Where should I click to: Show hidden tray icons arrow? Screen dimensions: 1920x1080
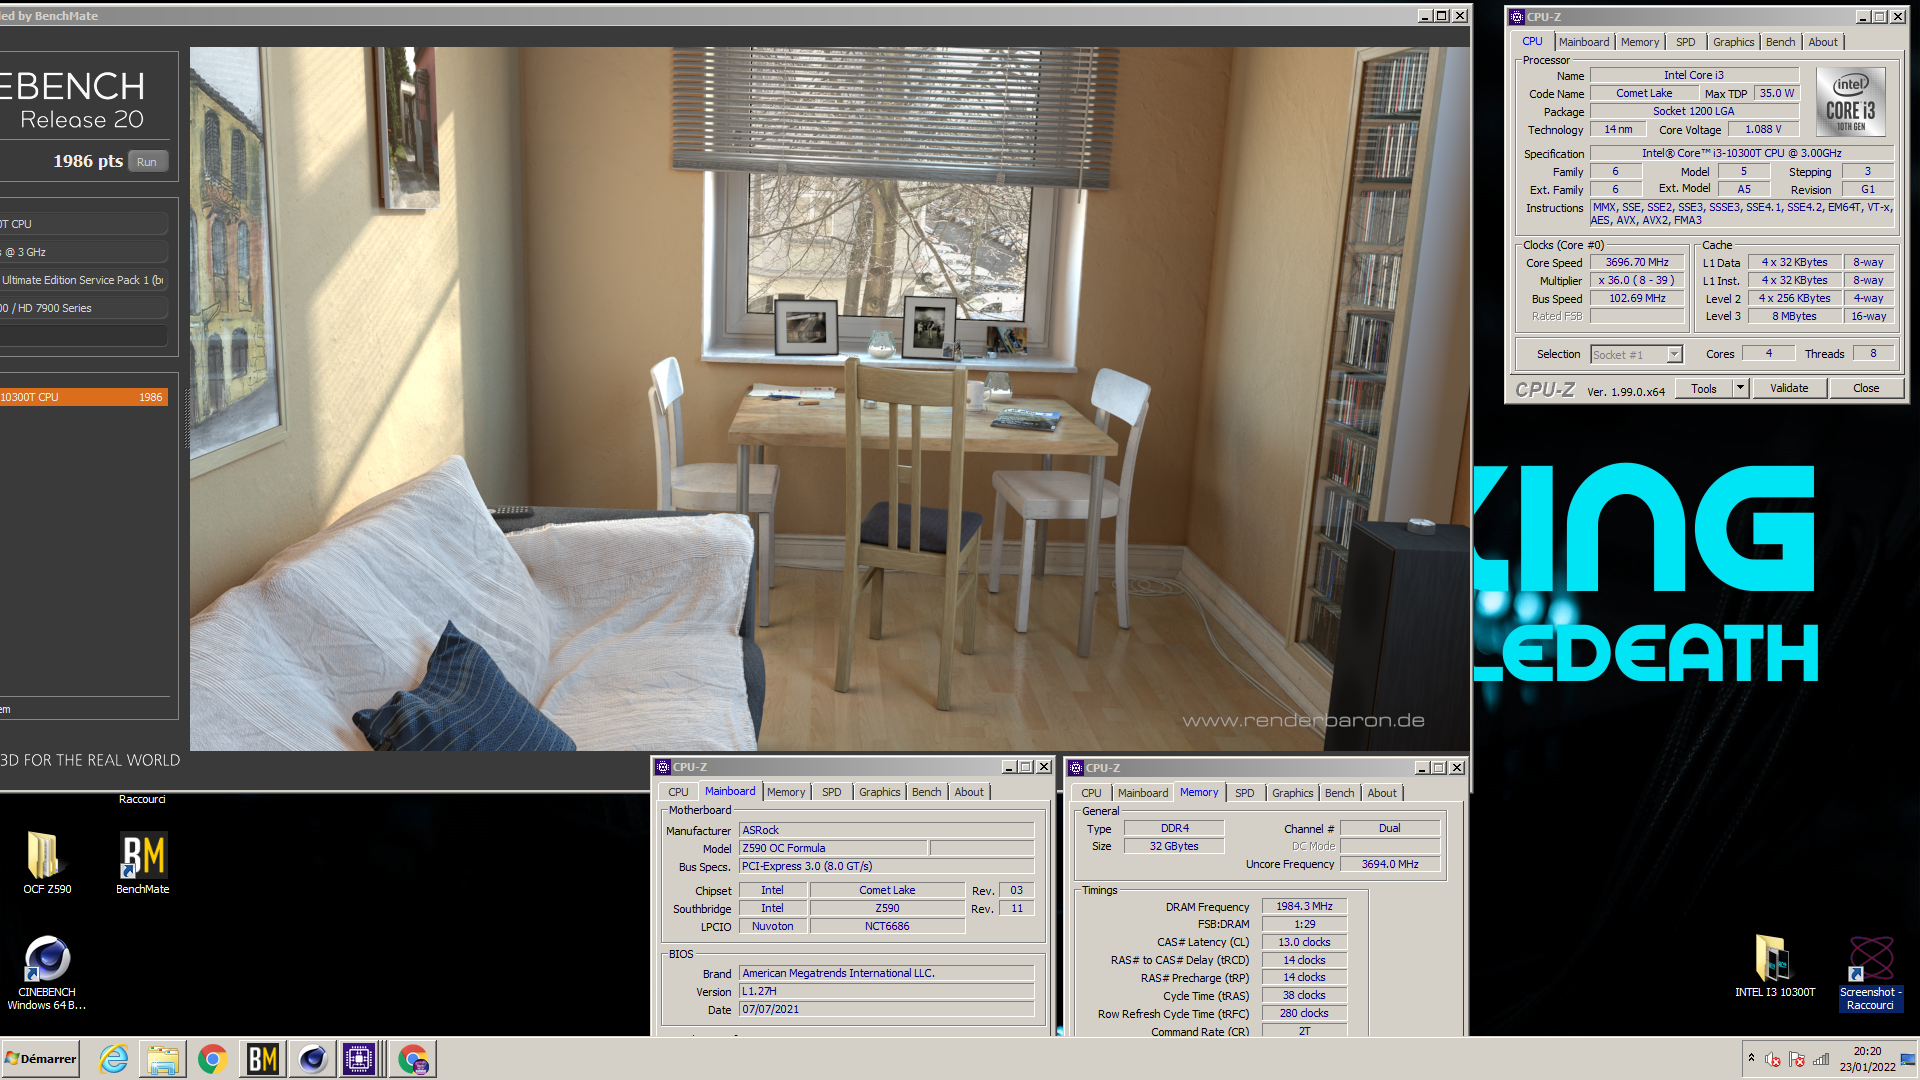point(1751,1058)
